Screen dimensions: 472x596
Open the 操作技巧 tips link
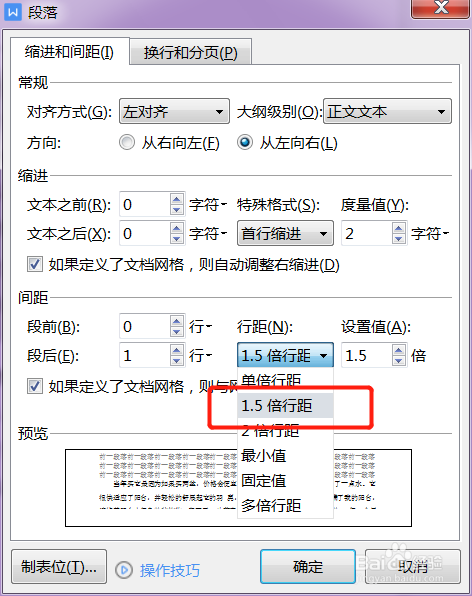point(169,570)
